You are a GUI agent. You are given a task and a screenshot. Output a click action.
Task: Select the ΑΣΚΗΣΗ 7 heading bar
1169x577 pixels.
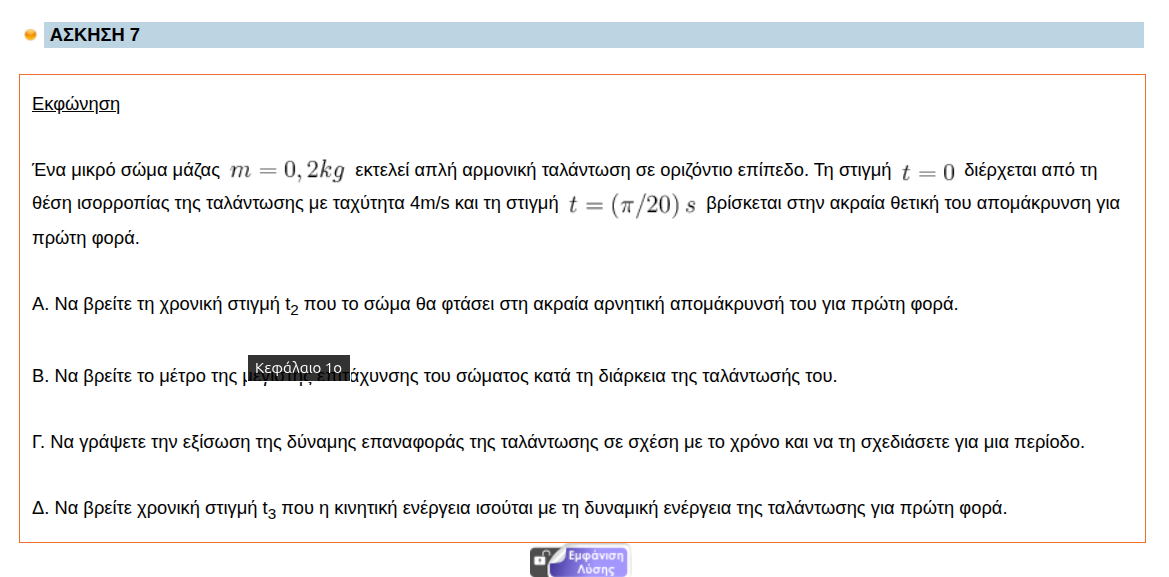coord(593,35)
